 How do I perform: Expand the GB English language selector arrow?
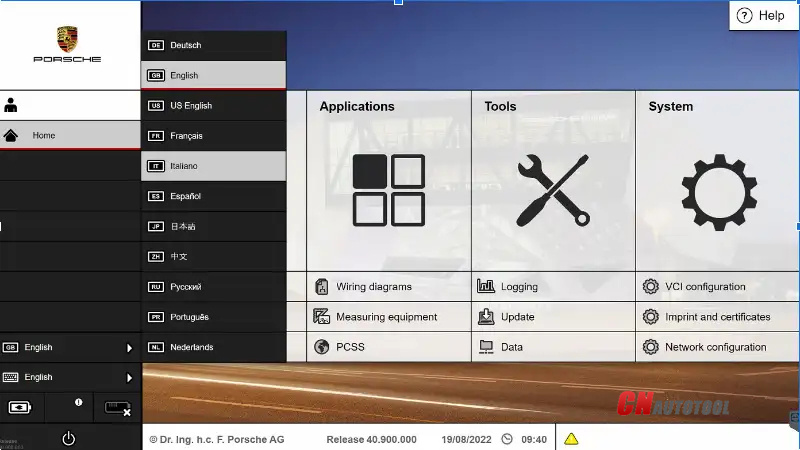click(x=129, y=347)
